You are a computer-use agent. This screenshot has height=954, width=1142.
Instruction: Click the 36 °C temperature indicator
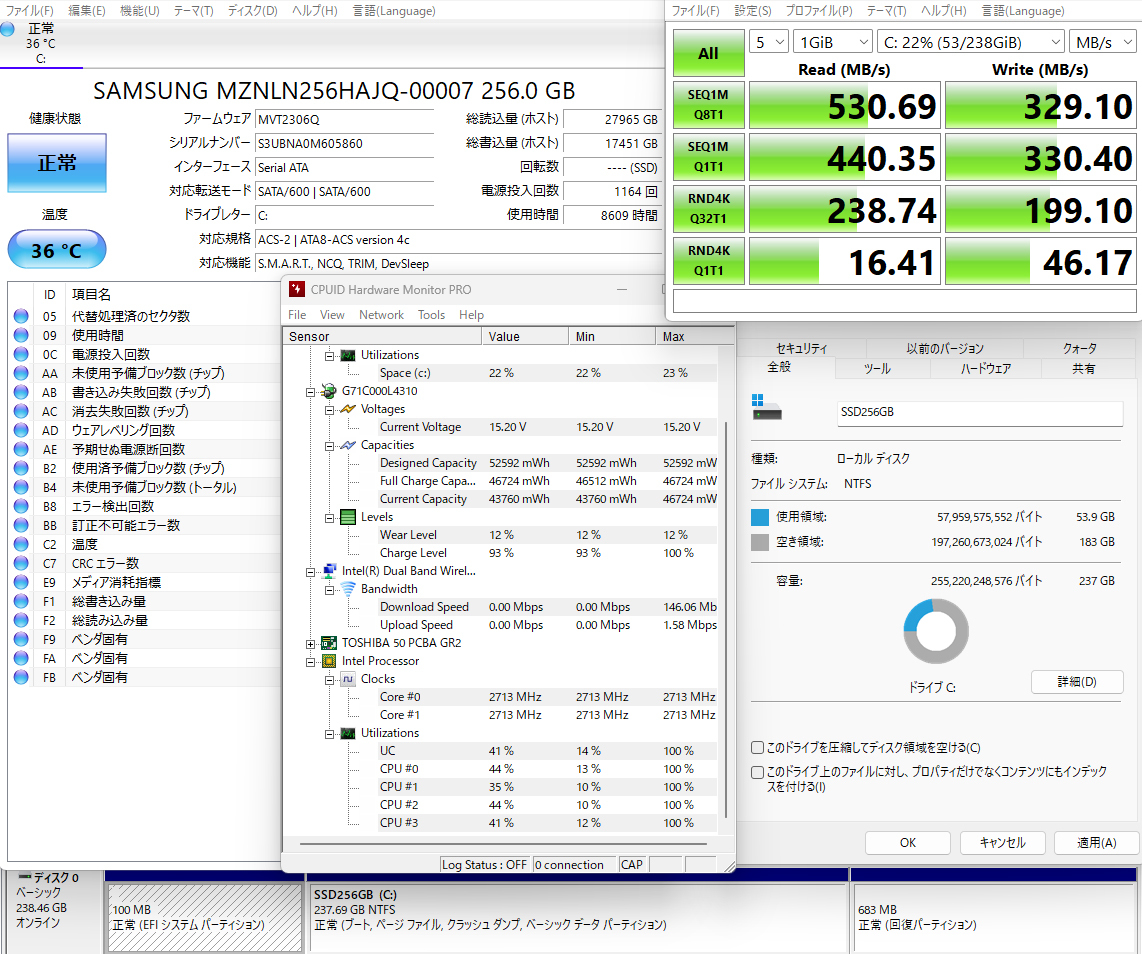(57, 250)
